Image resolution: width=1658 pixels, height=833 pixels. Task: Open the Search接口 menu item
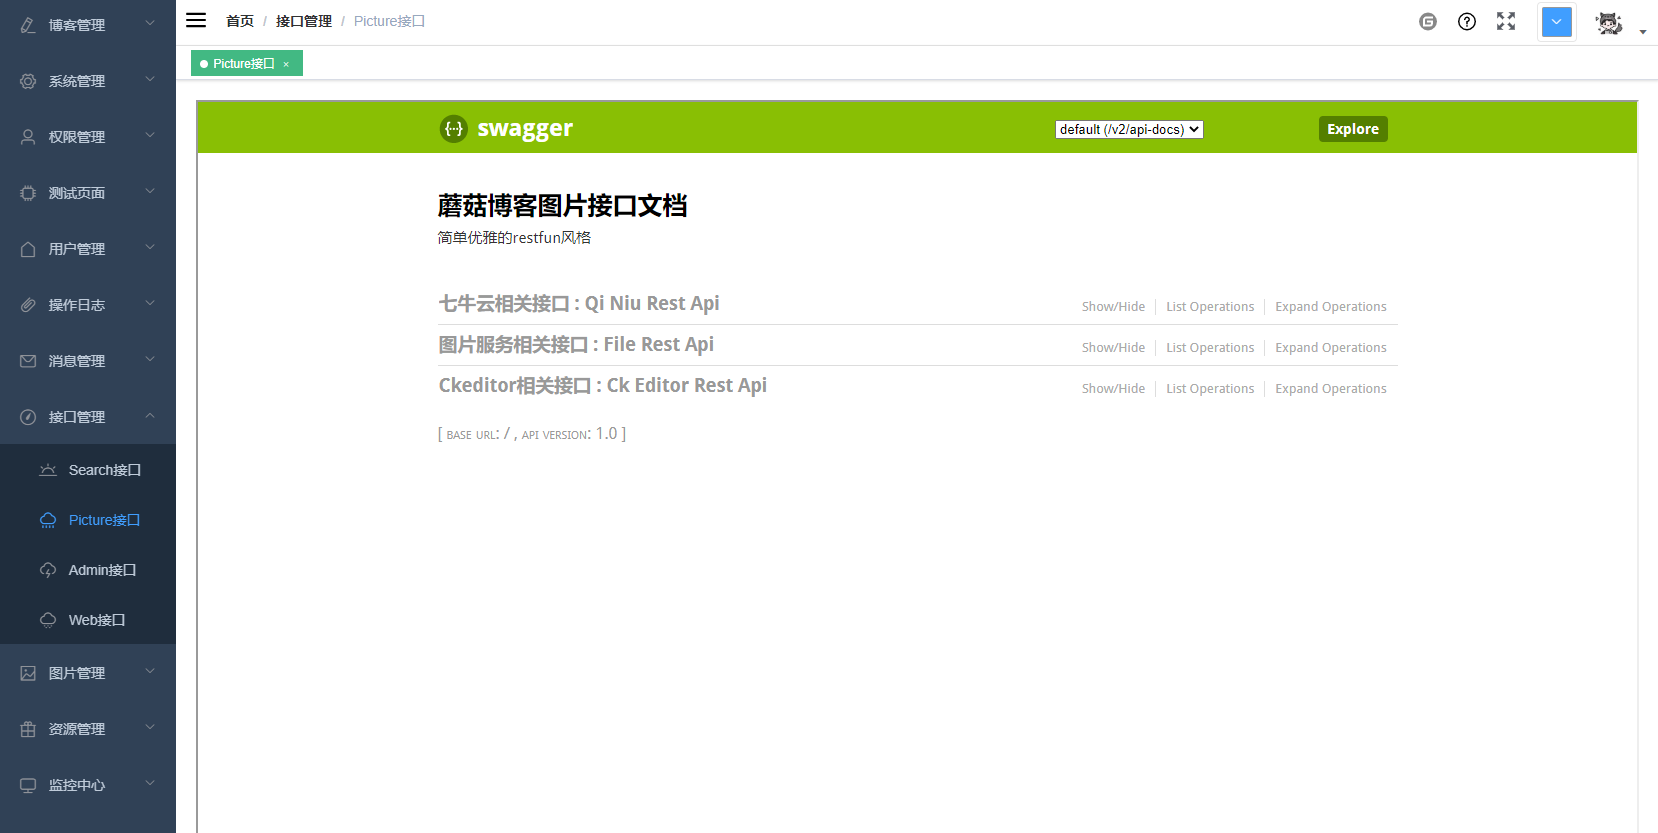pyautogui.click(x=88, y=470)
